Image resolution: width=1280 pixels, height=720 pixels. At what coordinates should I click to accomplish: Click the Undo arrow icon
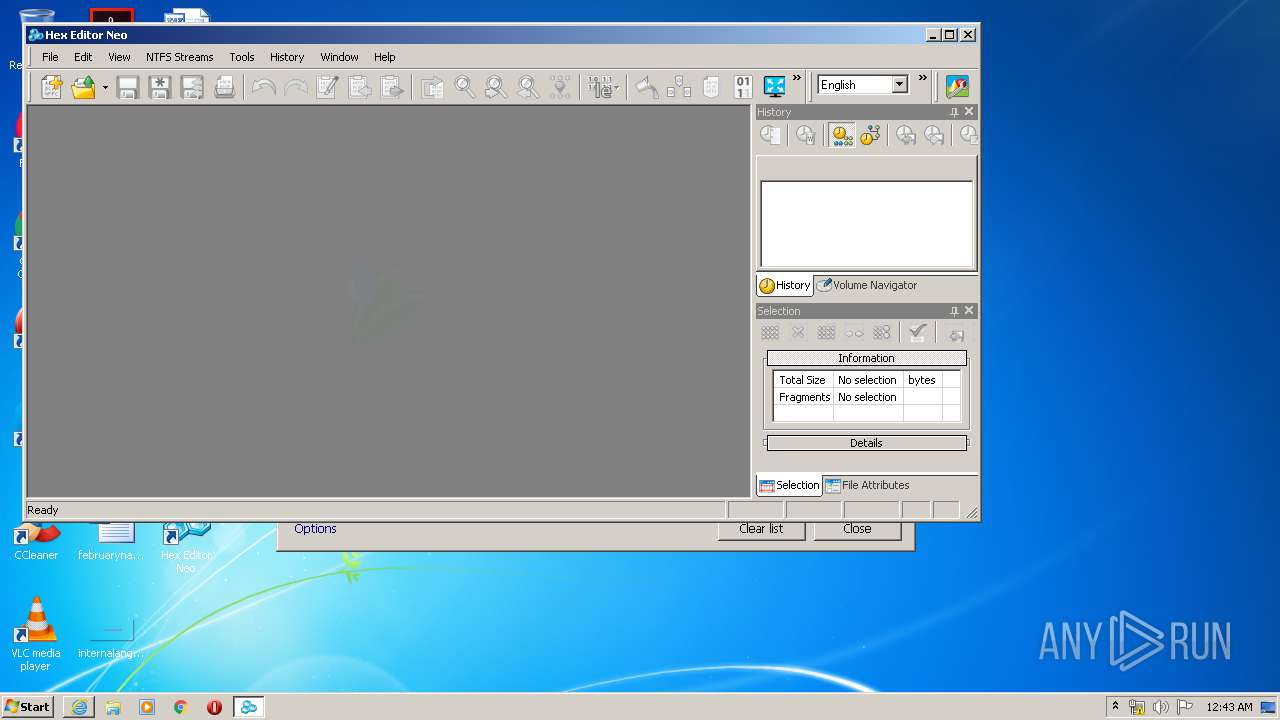(263, 87)
